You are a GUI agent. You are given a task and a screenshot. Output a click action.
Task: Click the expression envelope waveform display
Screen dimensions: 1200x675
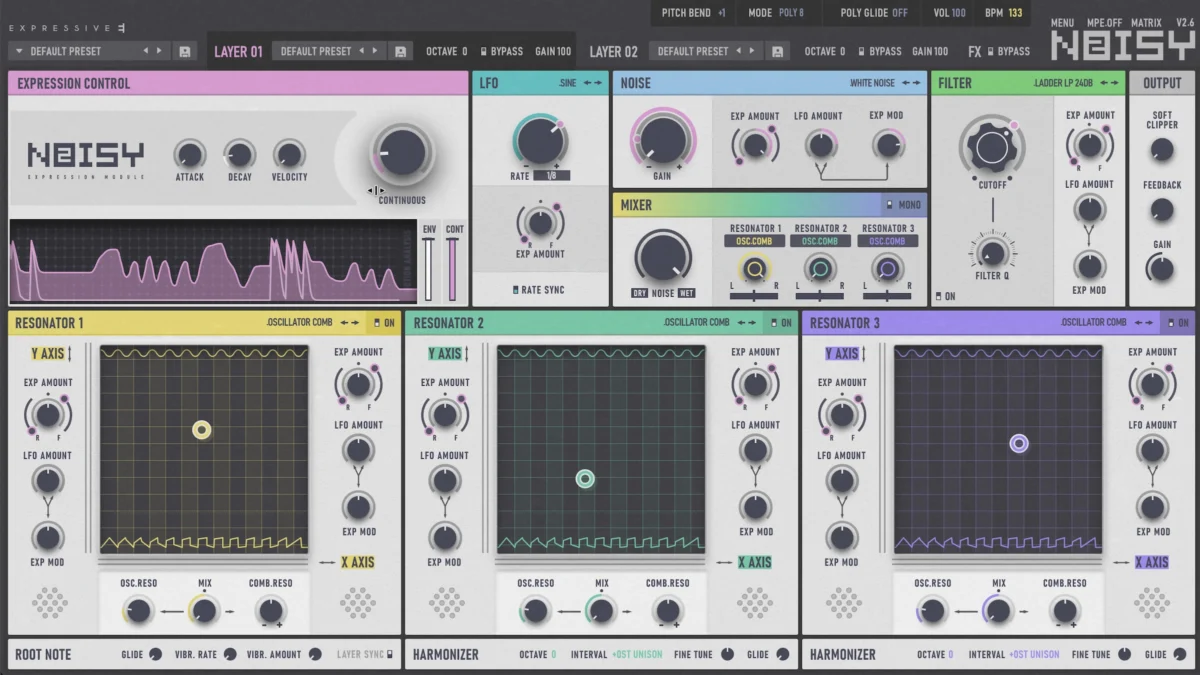click(213, 261)
